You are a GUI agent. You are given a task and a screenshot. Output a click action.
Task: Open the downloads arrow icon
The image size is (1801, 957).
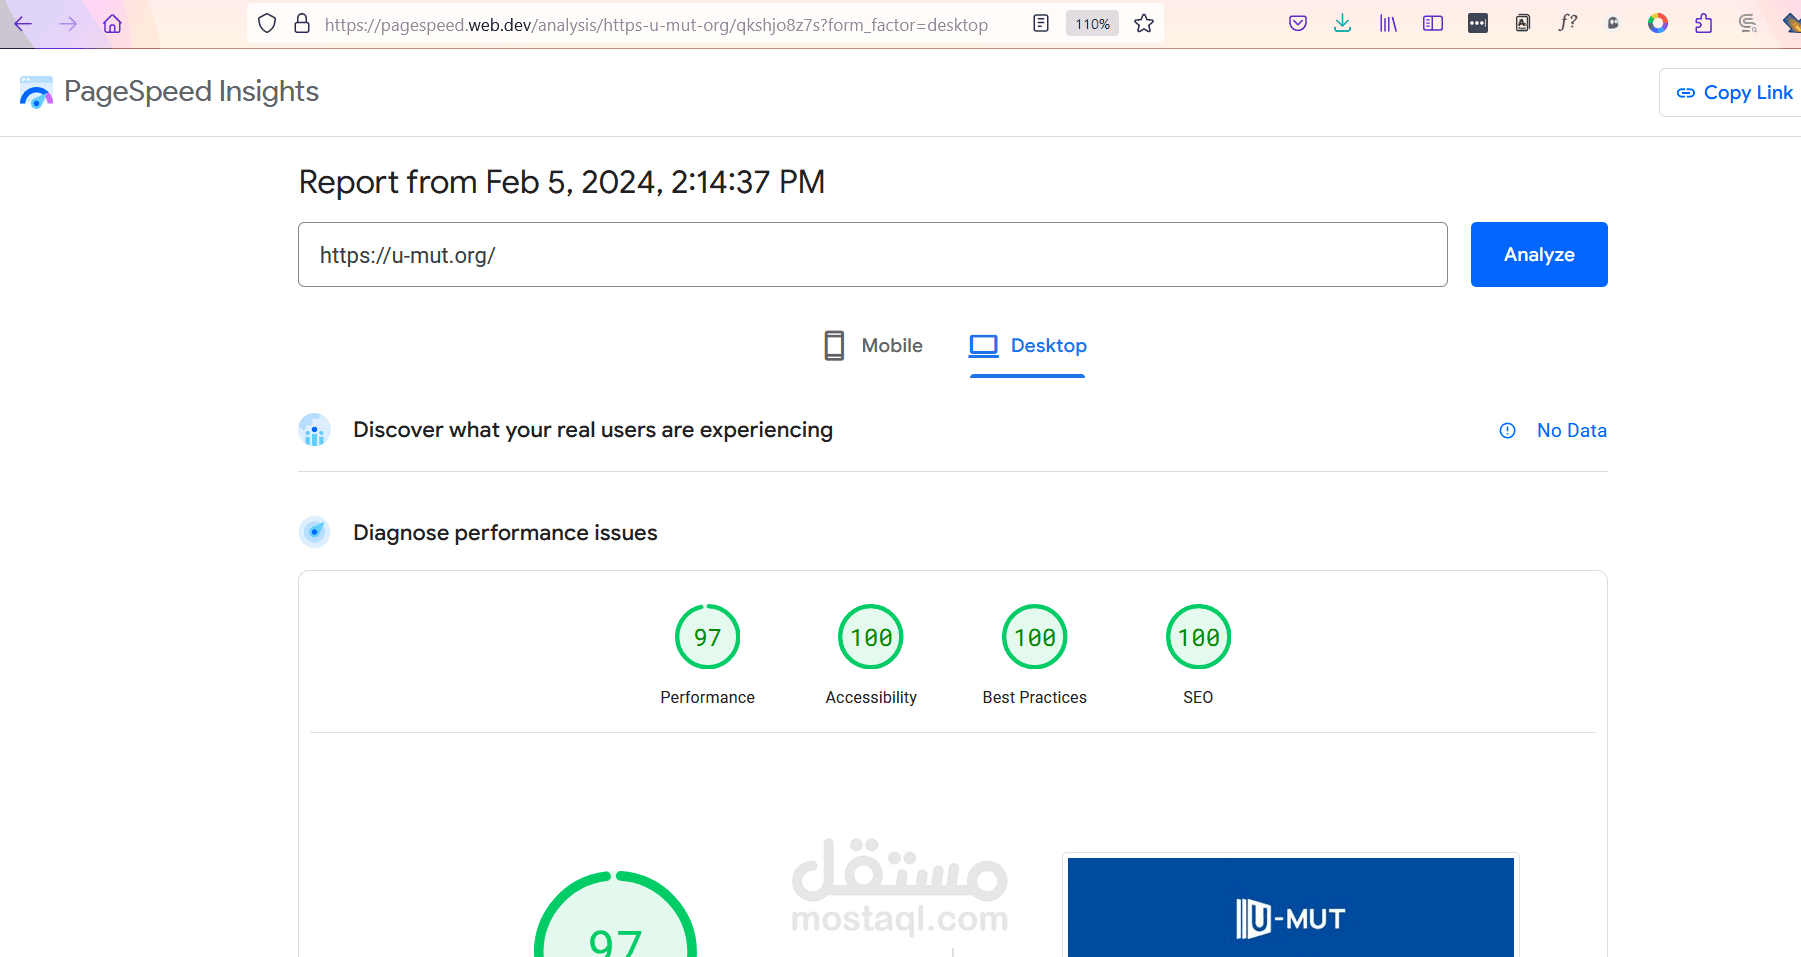1343,24
